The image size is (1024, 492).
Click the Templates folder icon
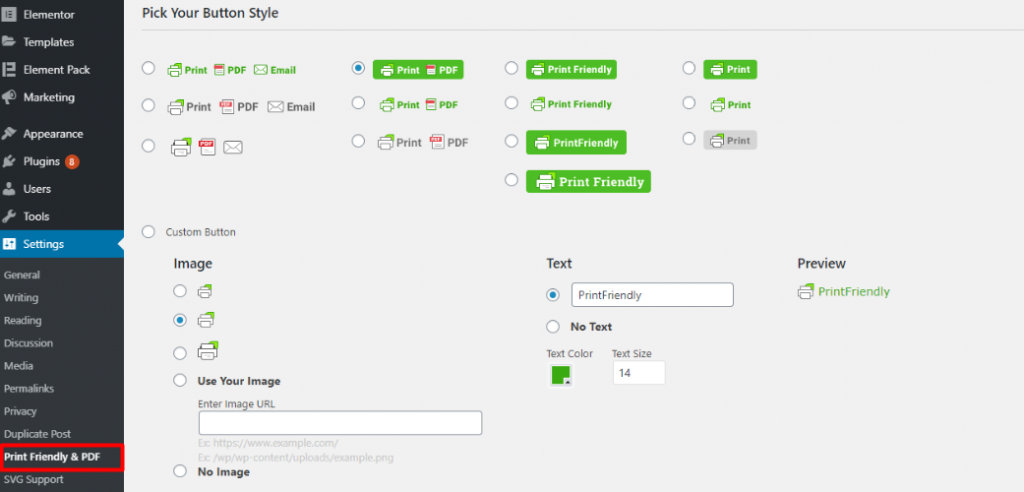(x=9, y=42)
